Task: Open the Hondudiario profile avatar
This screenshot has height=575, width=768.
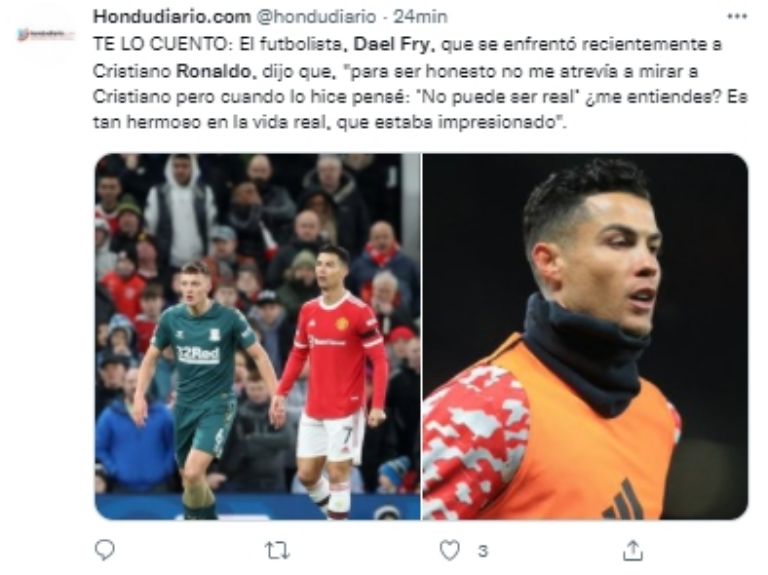Action: (47, 34)
